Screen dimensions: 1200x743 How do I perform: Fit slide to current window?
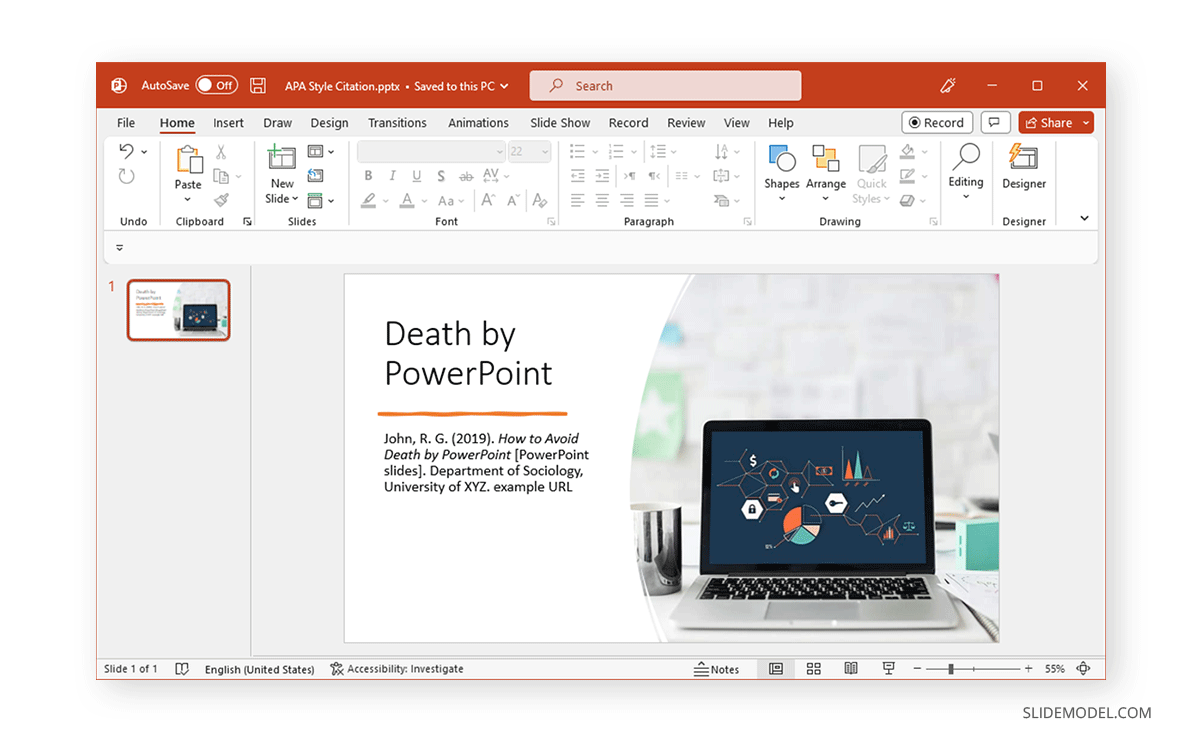click(x=1084, y=669)
